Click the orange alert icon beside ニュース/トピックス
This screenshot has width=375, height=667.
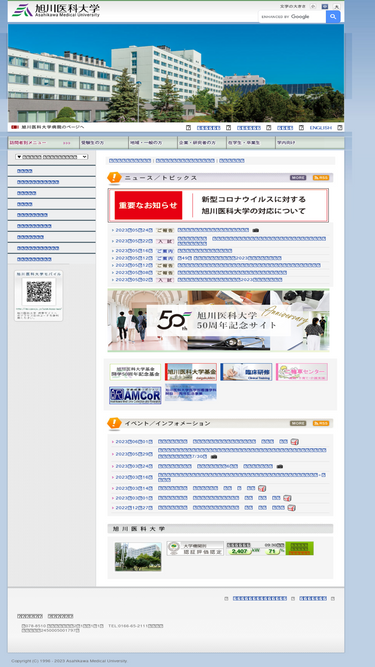coord(114,177)
